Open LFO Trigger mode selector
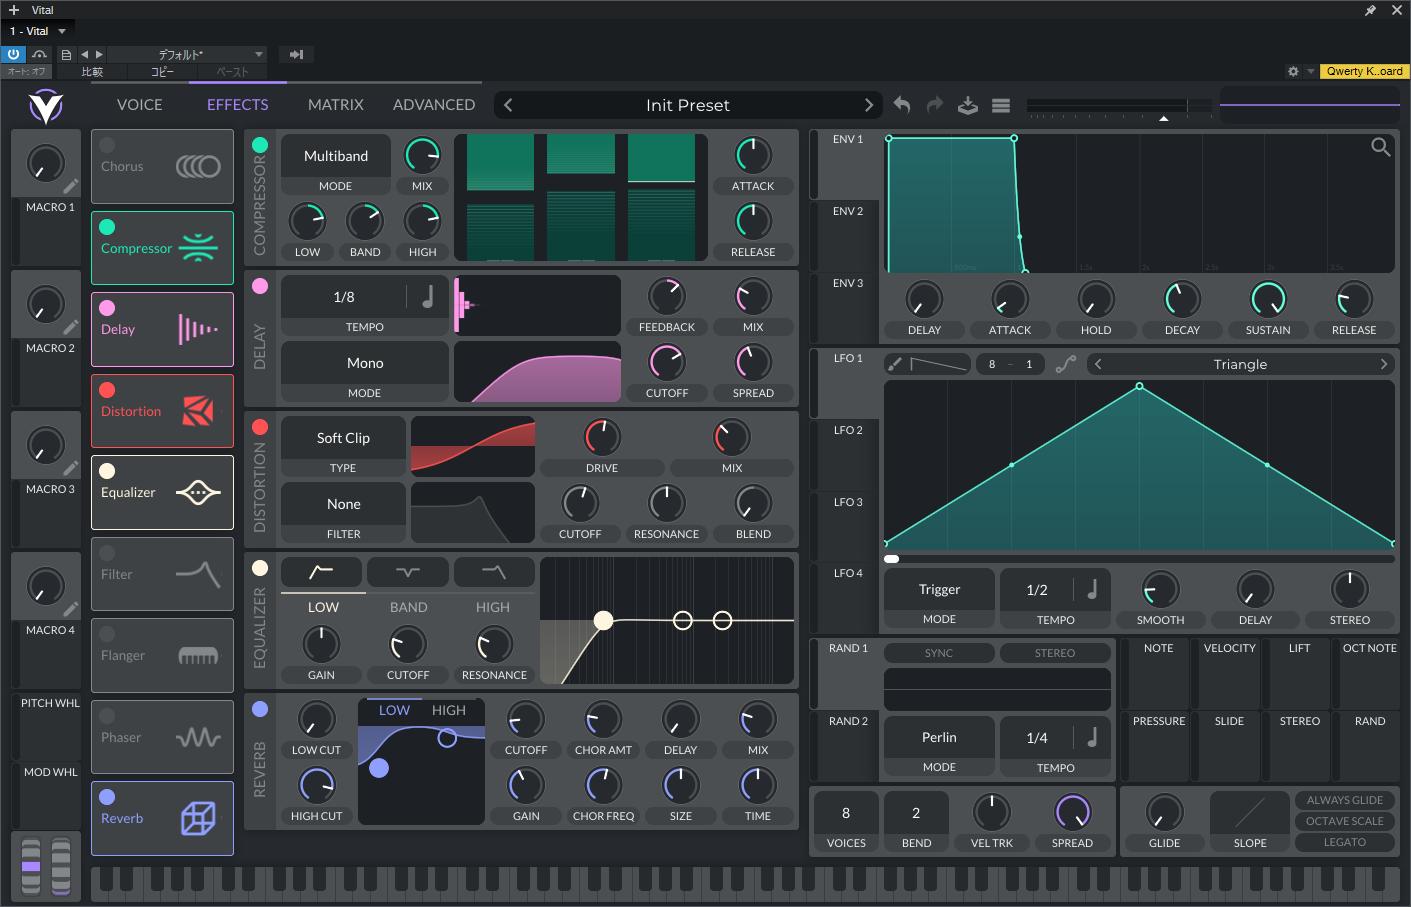This screenshot has height=907, width=1411. tap(939, 589)
